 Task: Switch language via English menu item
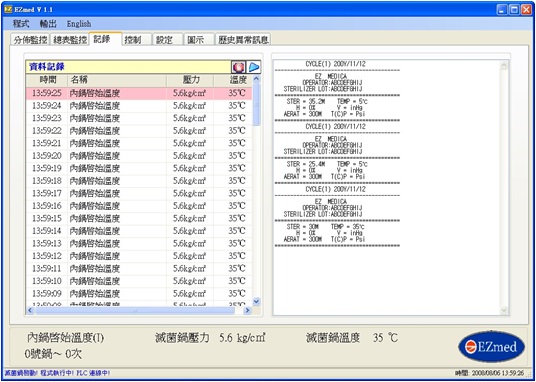(79, 24)
